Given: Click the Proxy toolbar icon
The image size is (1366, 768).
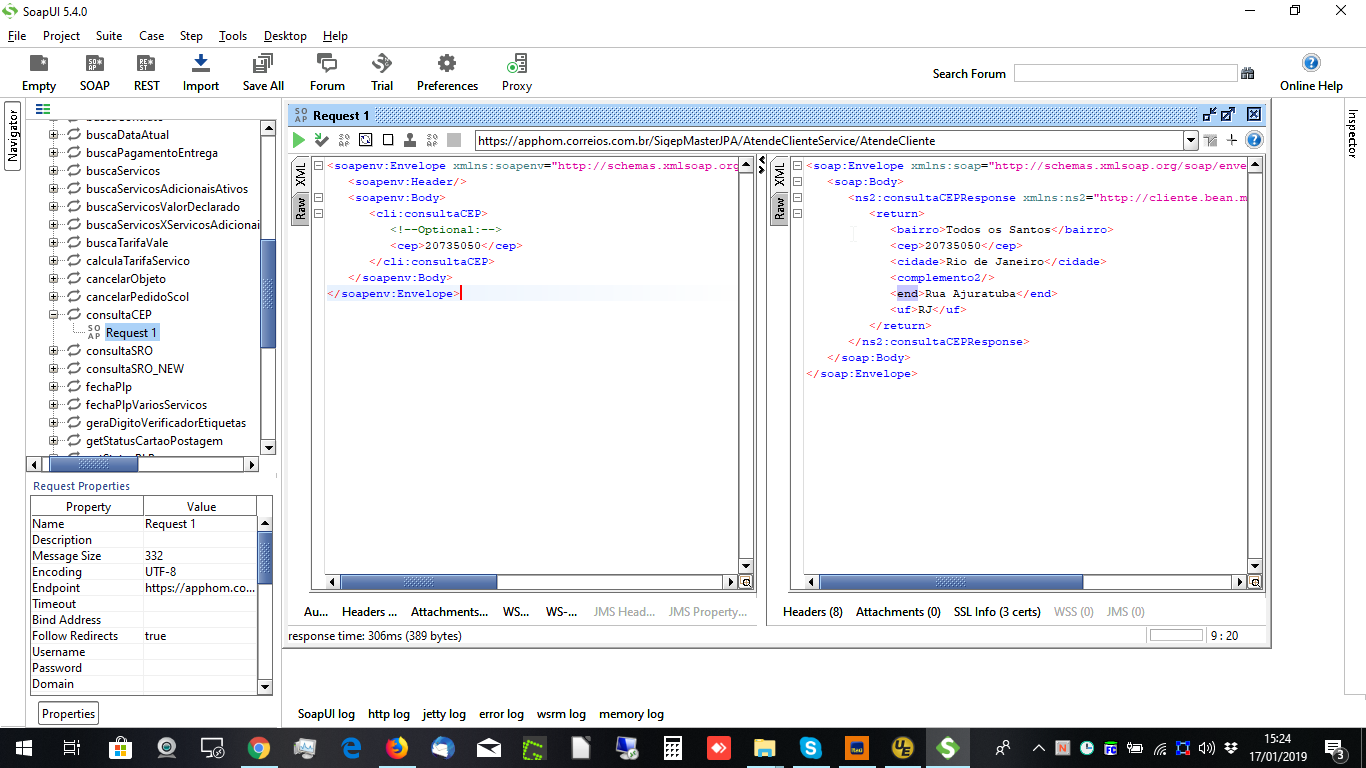Looking at the screenshot, I should pyautogui.click(x=516, y=72).
